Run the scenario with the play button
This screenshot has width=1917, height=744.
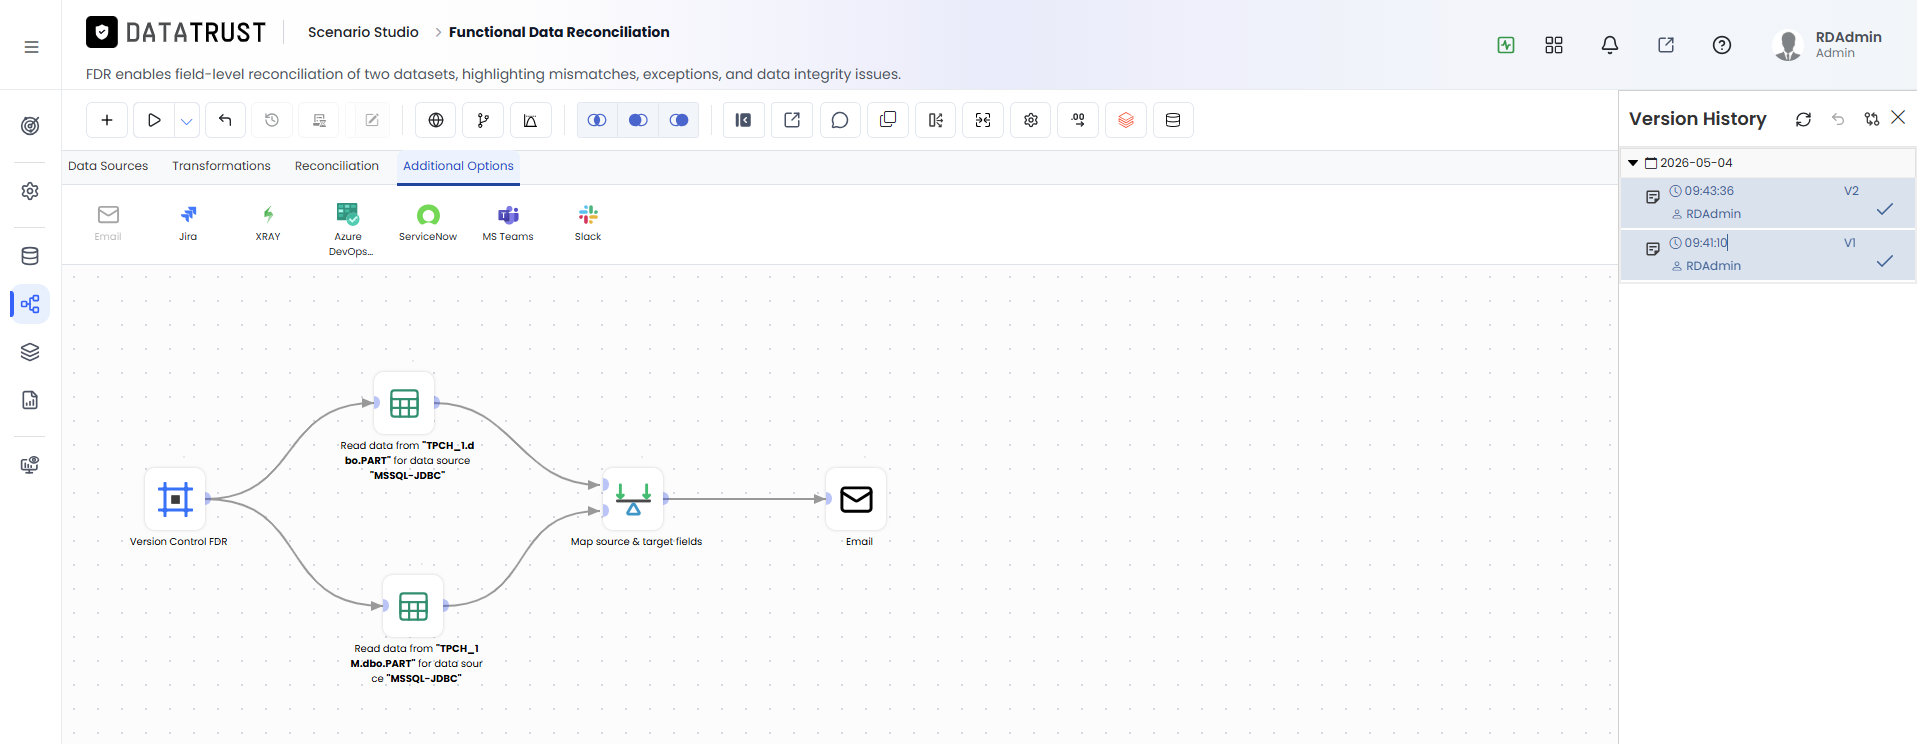coord(154,120)
